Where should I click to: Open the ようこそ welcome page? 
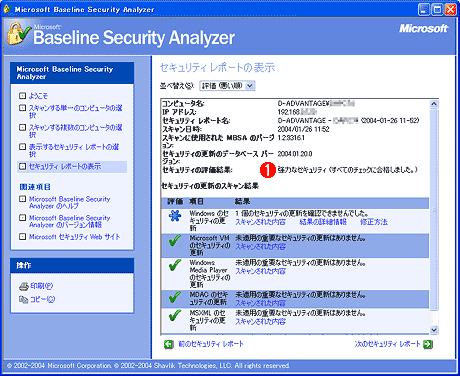click(38, 96)
